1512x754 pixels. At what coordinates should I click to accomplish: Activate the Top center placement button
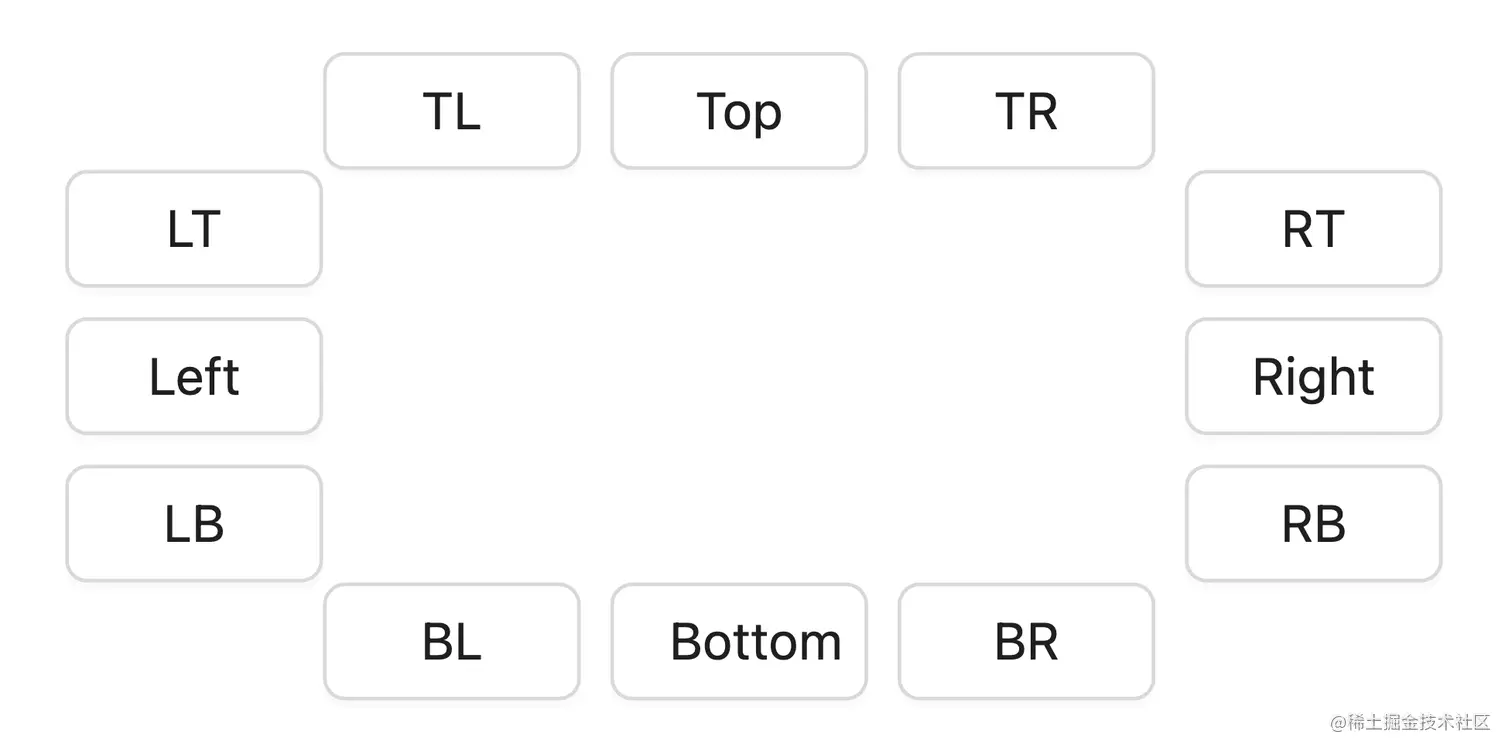point(739,111)
